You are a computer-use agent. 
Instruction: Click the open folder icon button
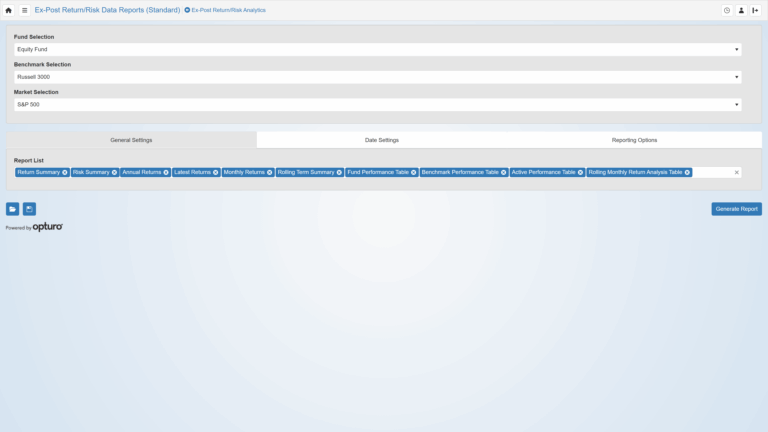(x=13, y=209)
